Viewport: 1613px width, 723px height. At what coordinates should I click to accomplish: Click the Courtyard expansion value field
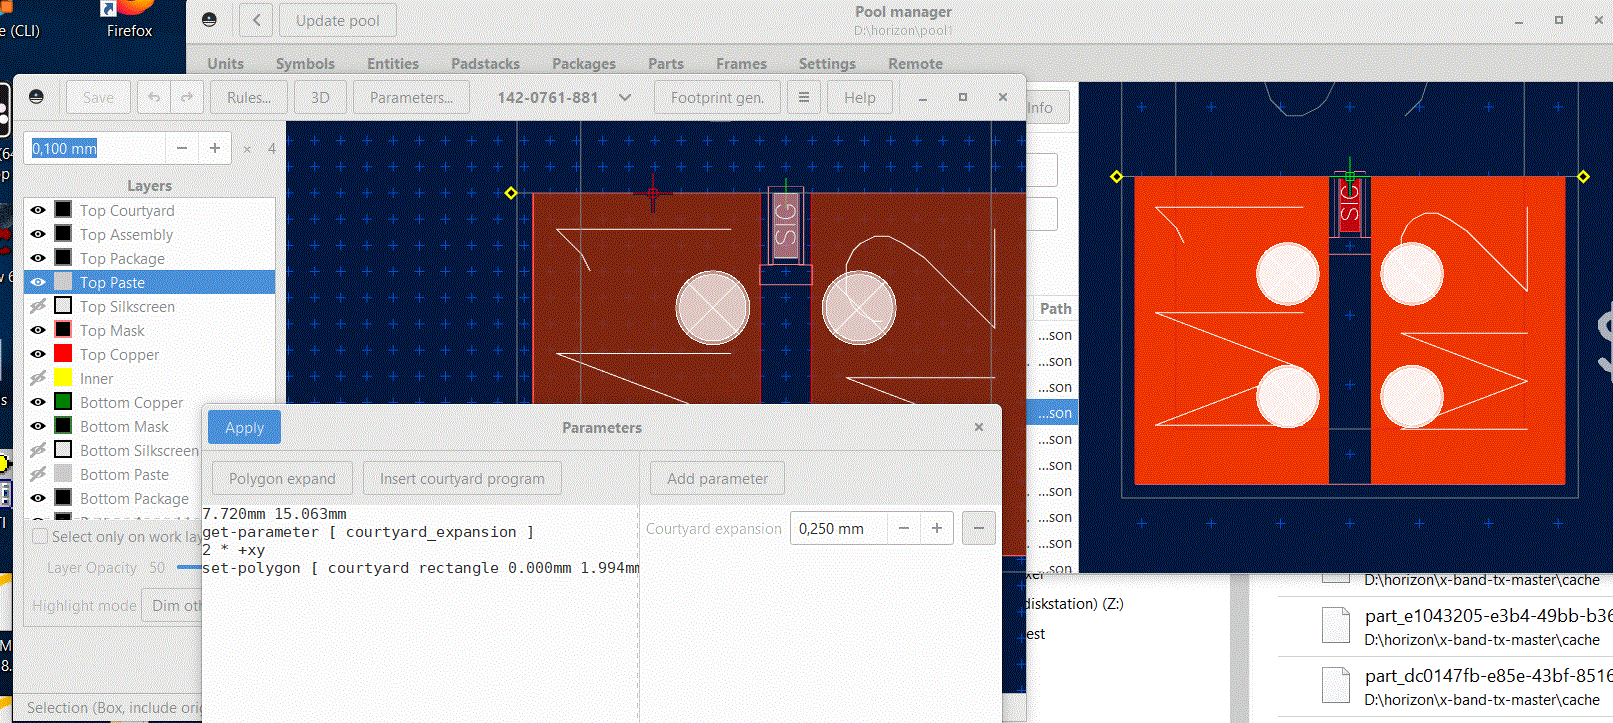point(838,528)
